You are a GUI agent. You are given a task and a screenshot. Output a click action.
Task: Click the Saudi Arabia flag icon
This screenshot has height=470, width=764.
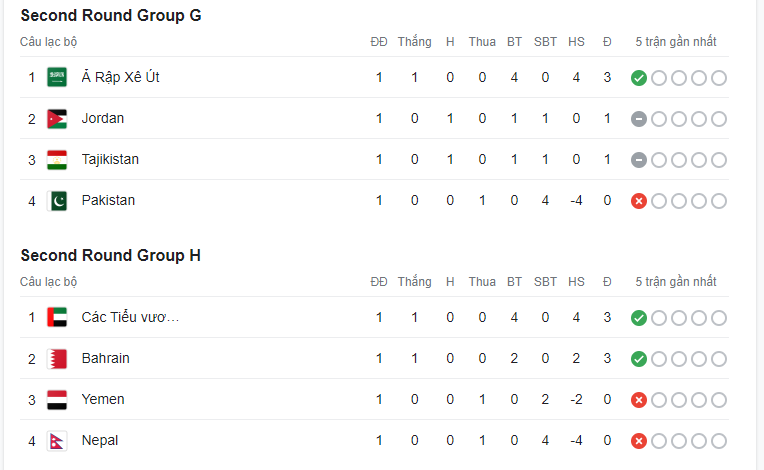tap(57, 77)
